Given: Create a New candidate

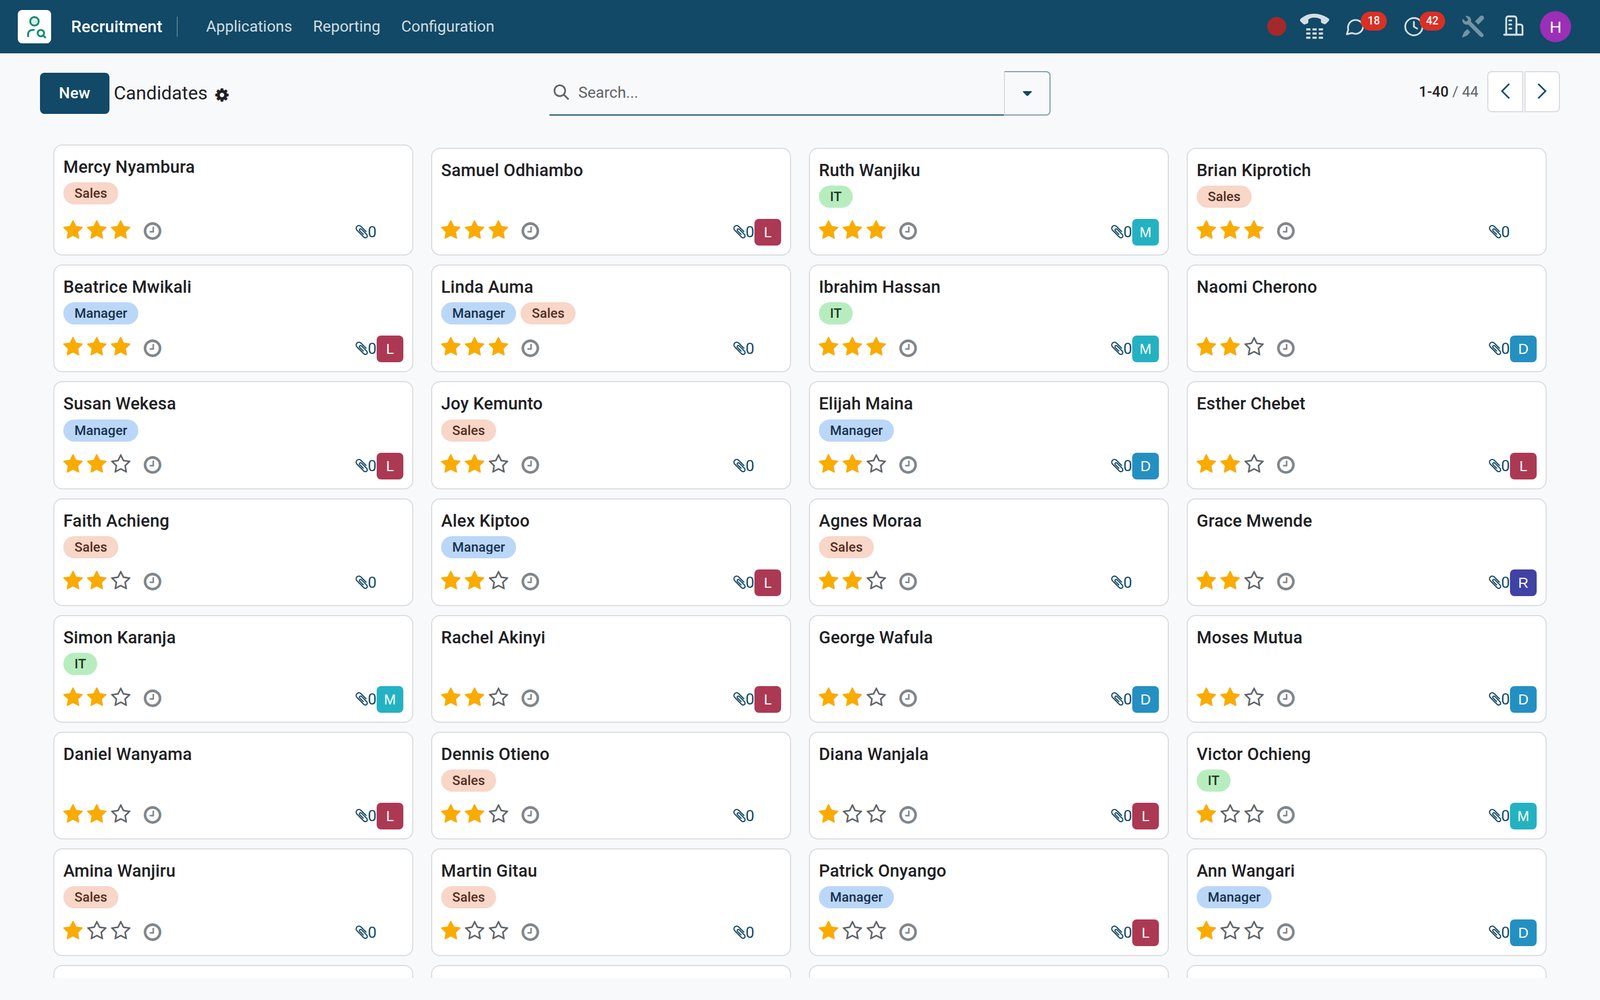Looking at the screenshot, I should coord(74,93).
